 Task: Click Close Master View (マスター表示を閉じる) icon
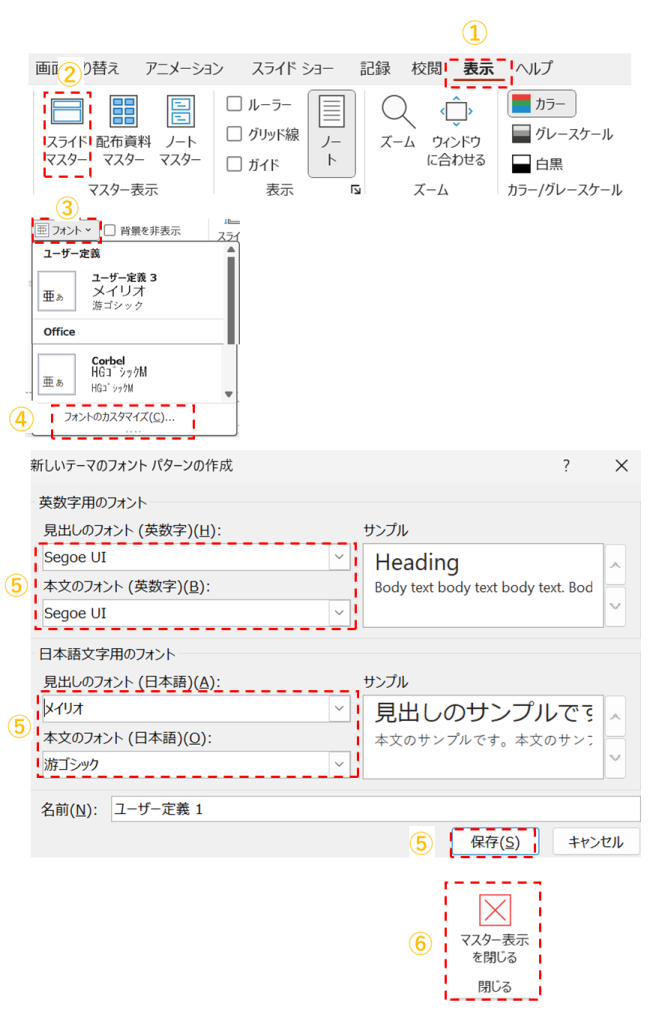coord(494,909)
